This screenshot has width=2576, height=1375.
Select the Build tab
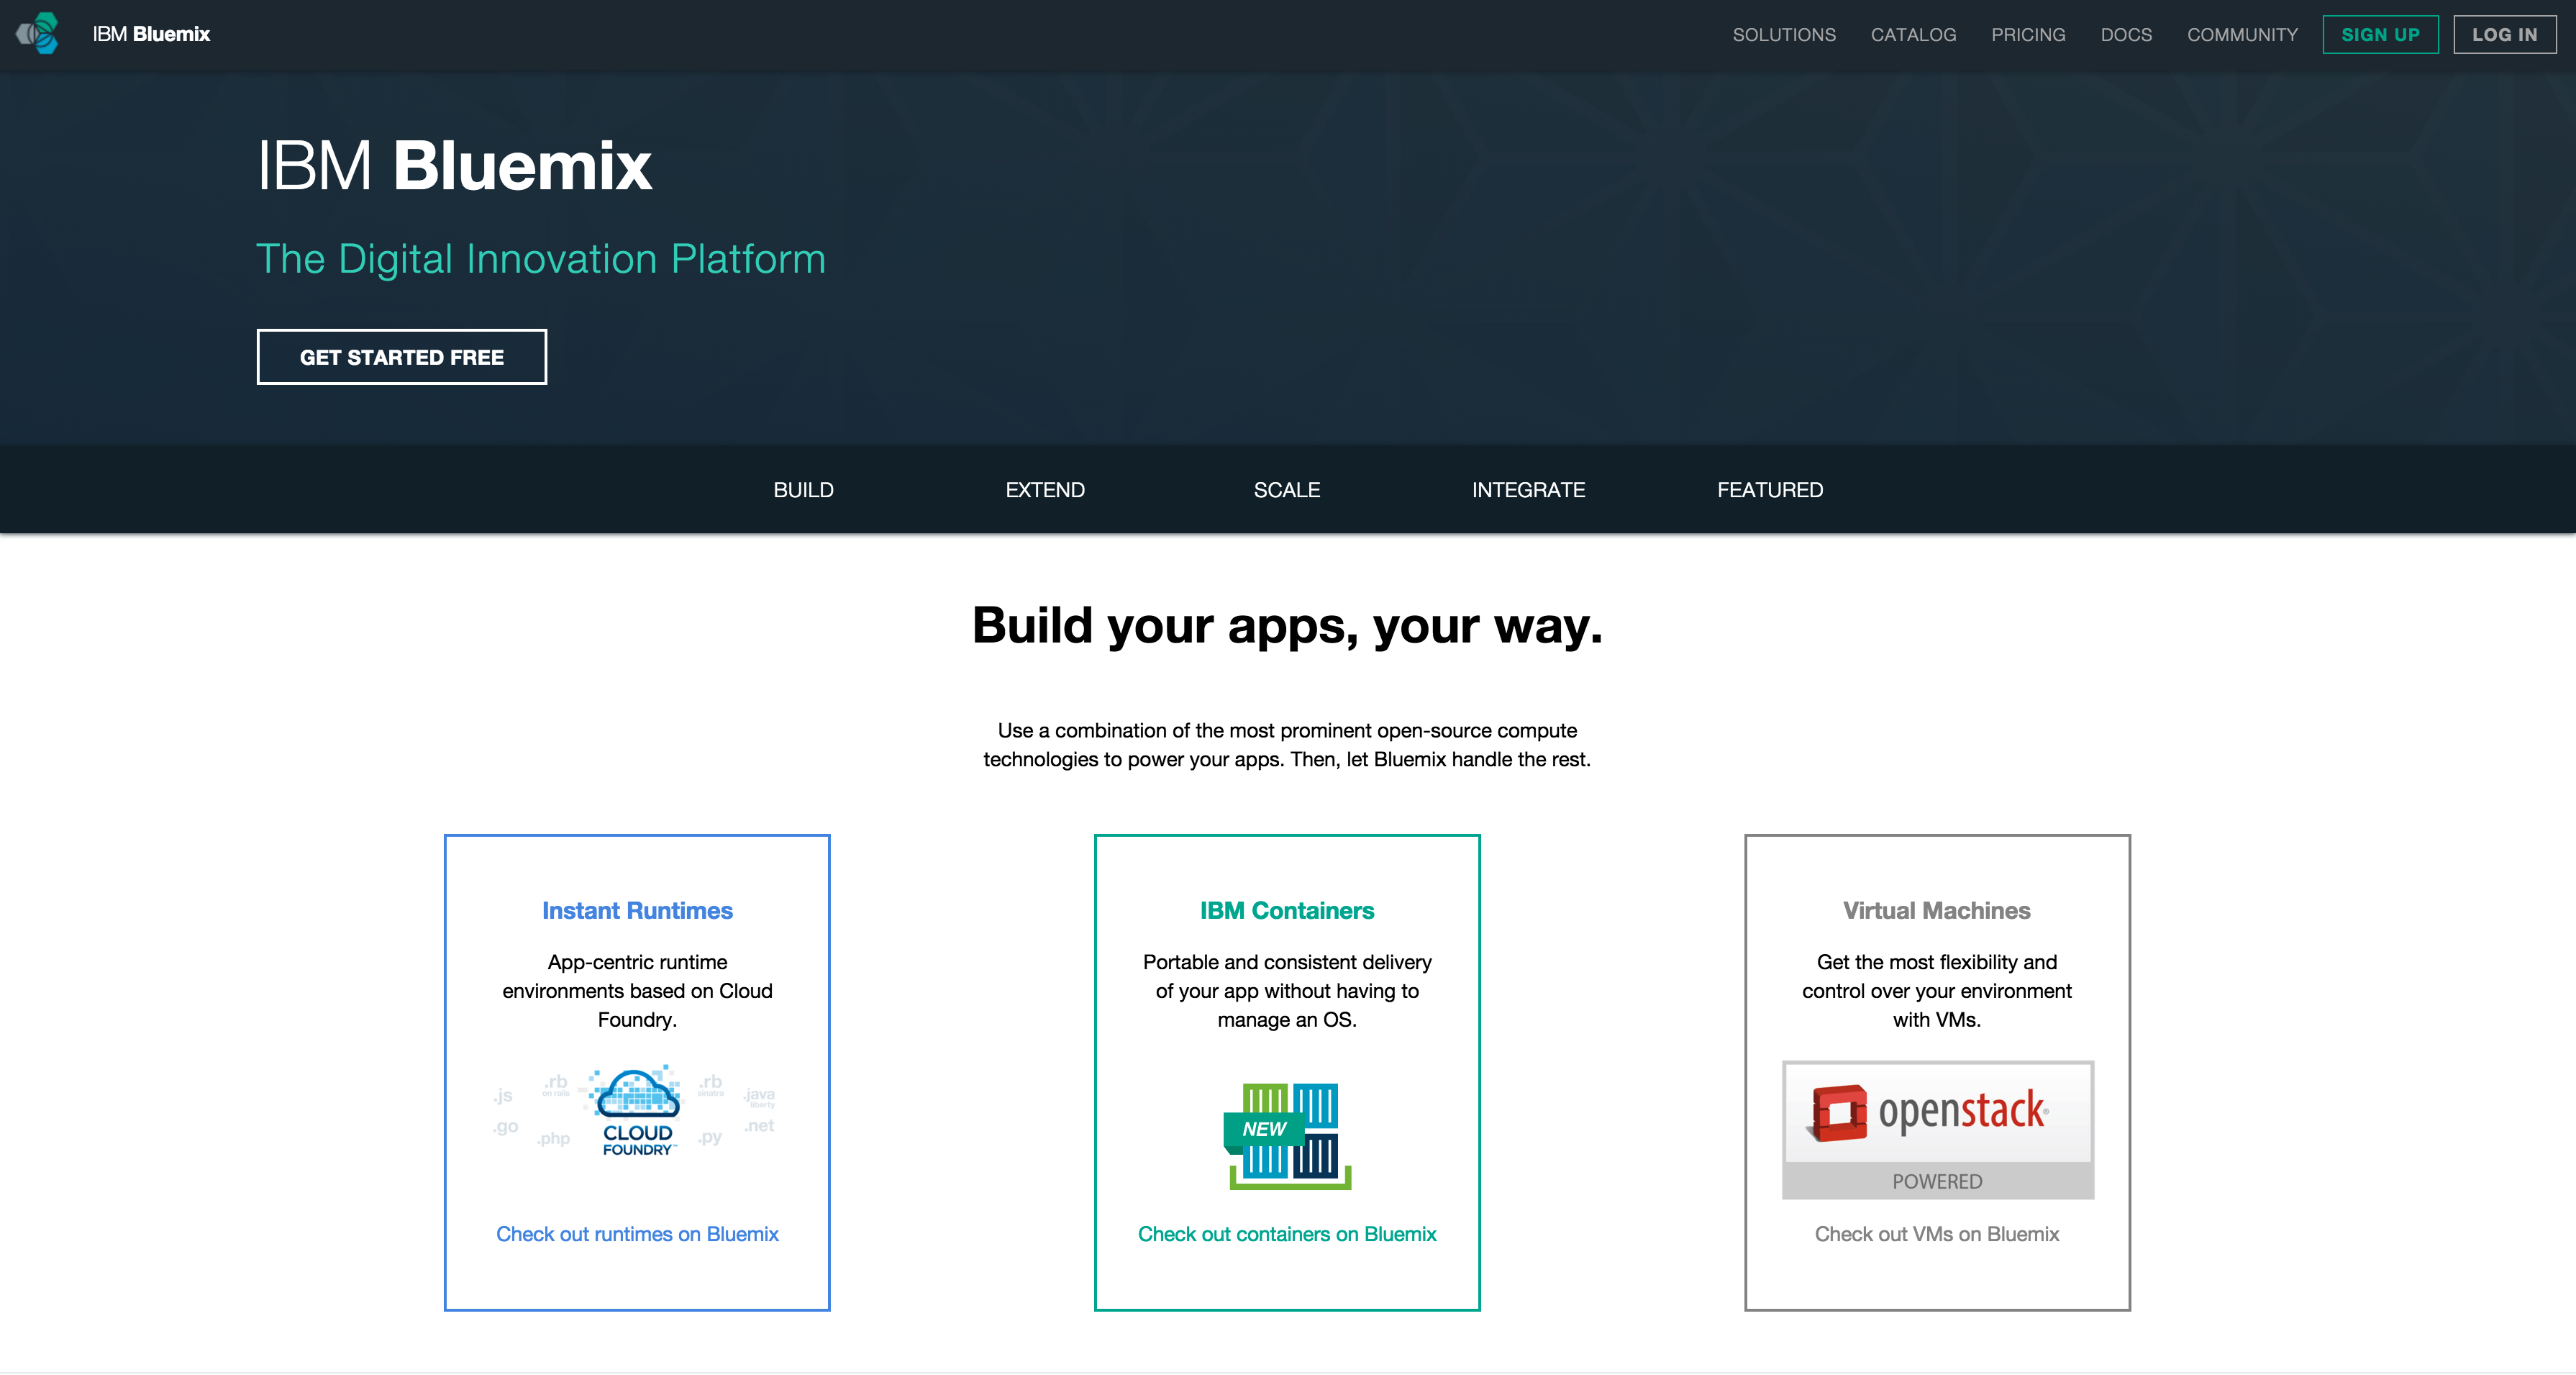803,490
